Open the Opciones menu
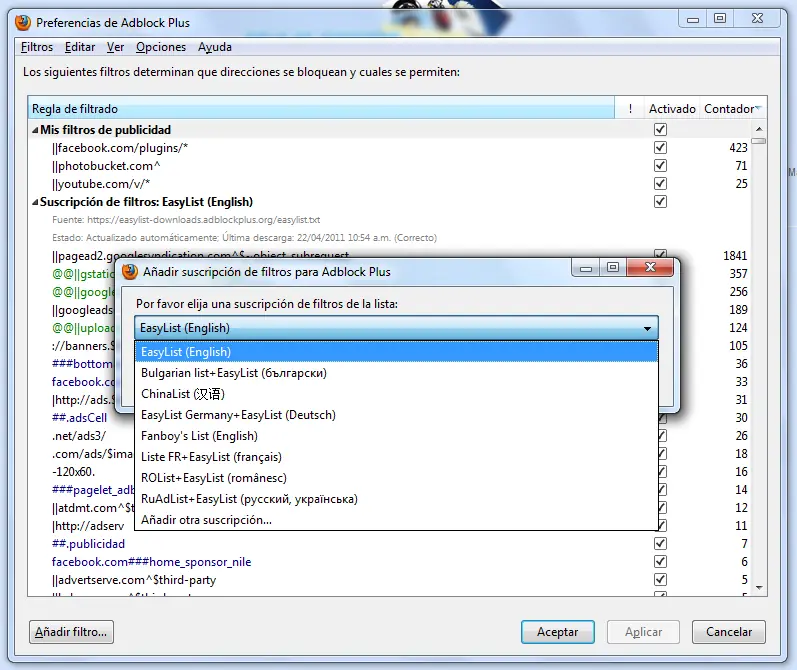The height and width of the screenshot is (670, 797). coord(161,47)
